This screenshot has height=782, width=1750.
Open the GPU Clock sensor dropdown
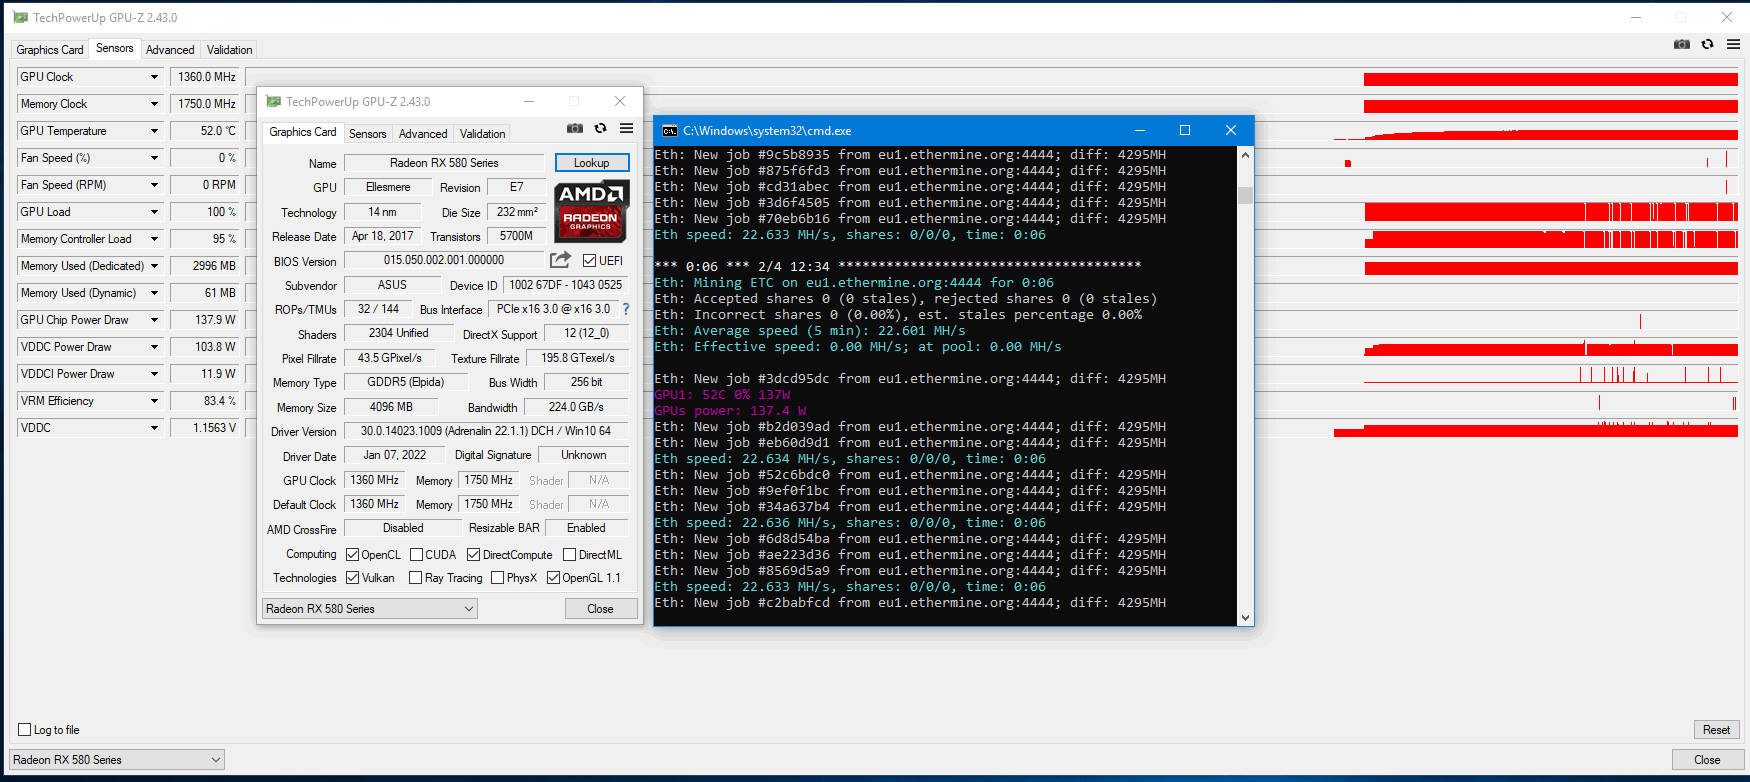click(x=154, y=77)
